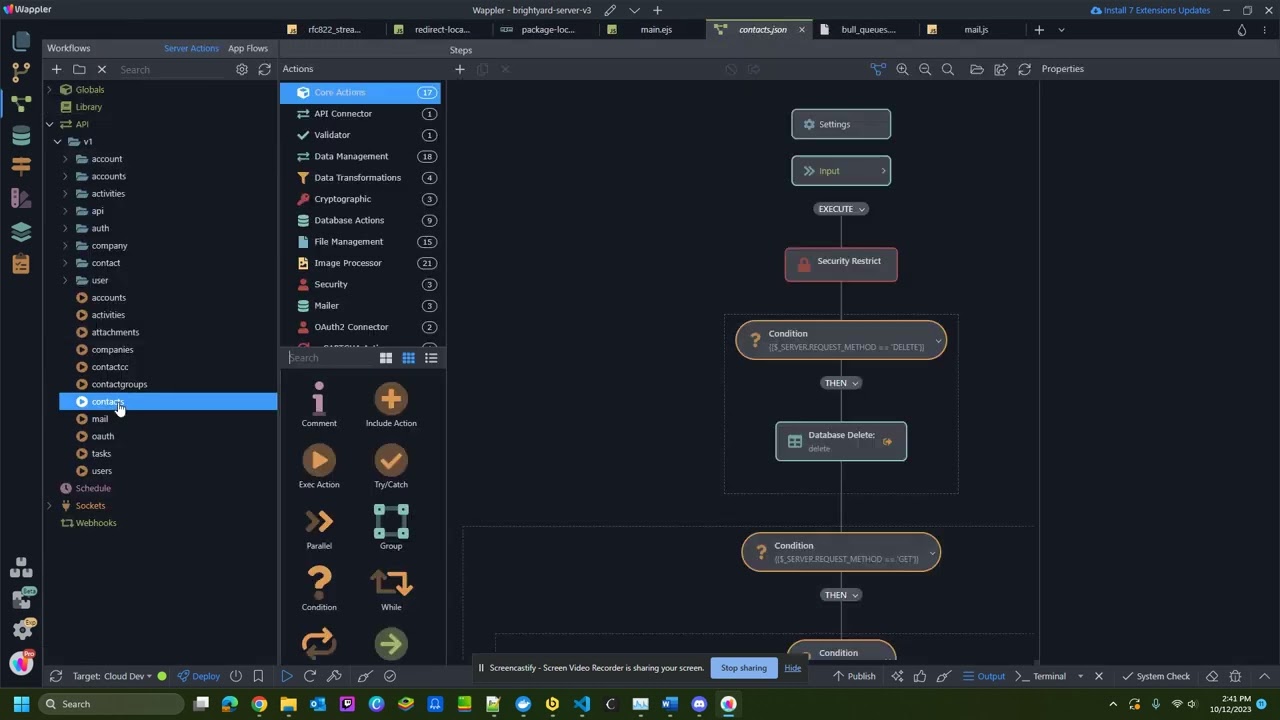Viewport: 1280px width, 720px height.
Task: Open the Output panel
Action: point(984,677)
